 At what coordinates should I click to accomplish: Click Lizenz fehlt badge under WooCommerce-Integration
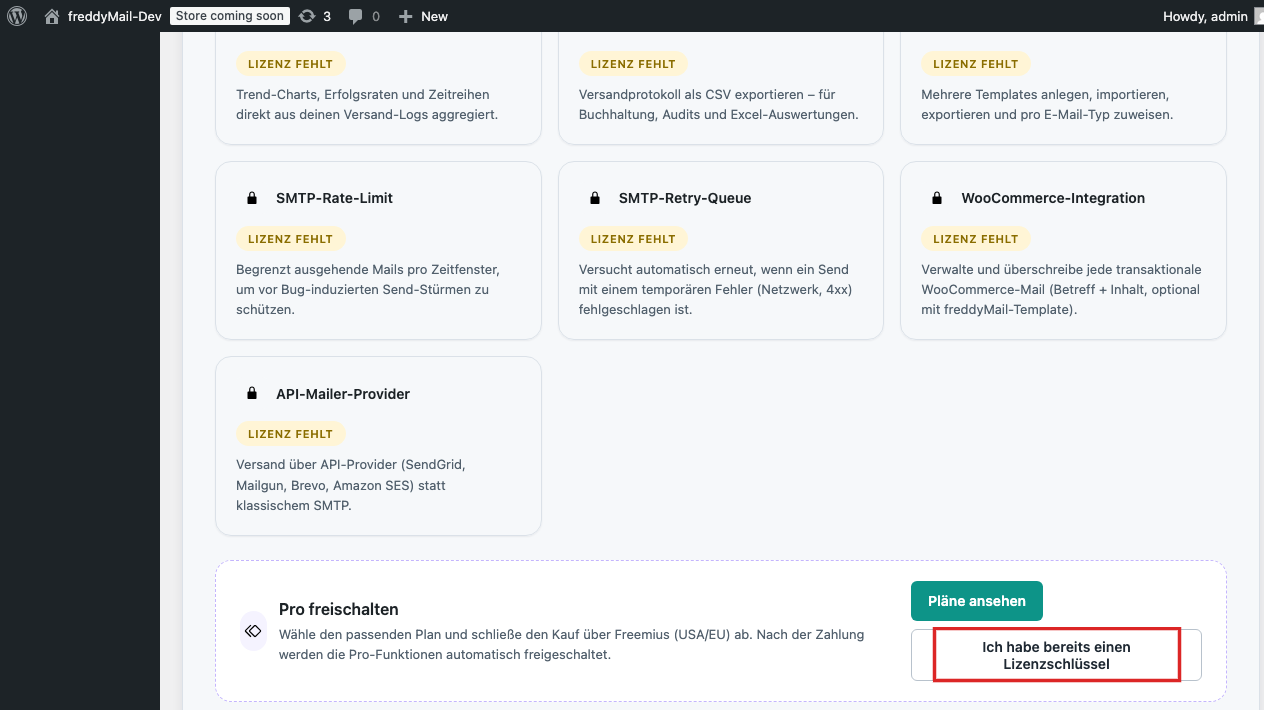[x=976, y=239]
